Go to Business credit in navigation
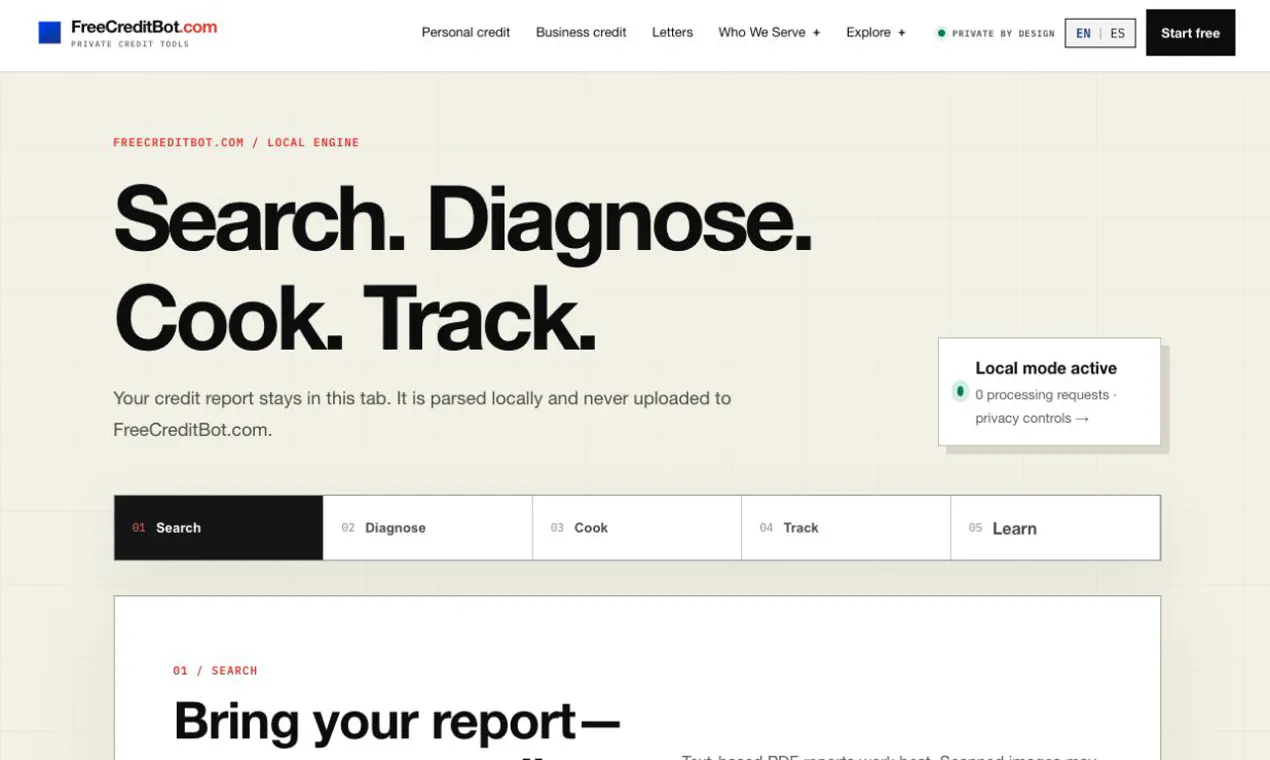The image size is (1270, 760). coord(581,32)
